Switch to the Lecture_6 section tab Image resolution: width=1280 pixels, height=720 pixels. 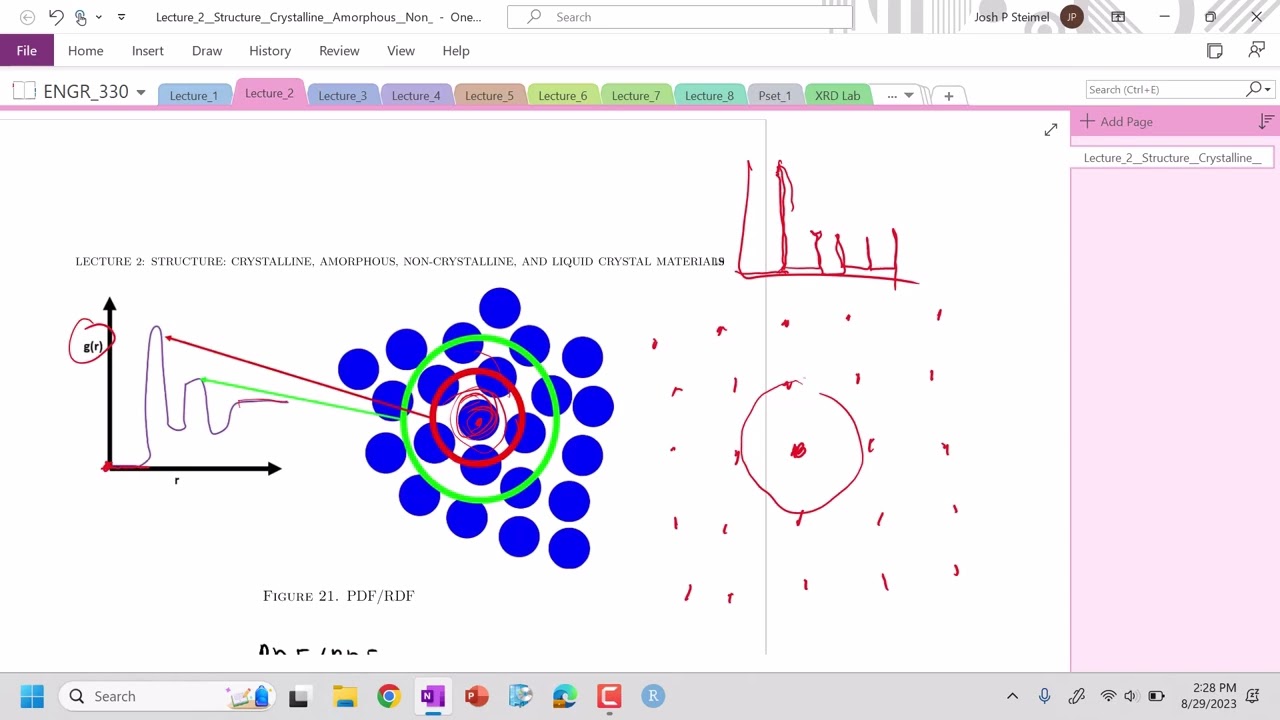point(563,96)
